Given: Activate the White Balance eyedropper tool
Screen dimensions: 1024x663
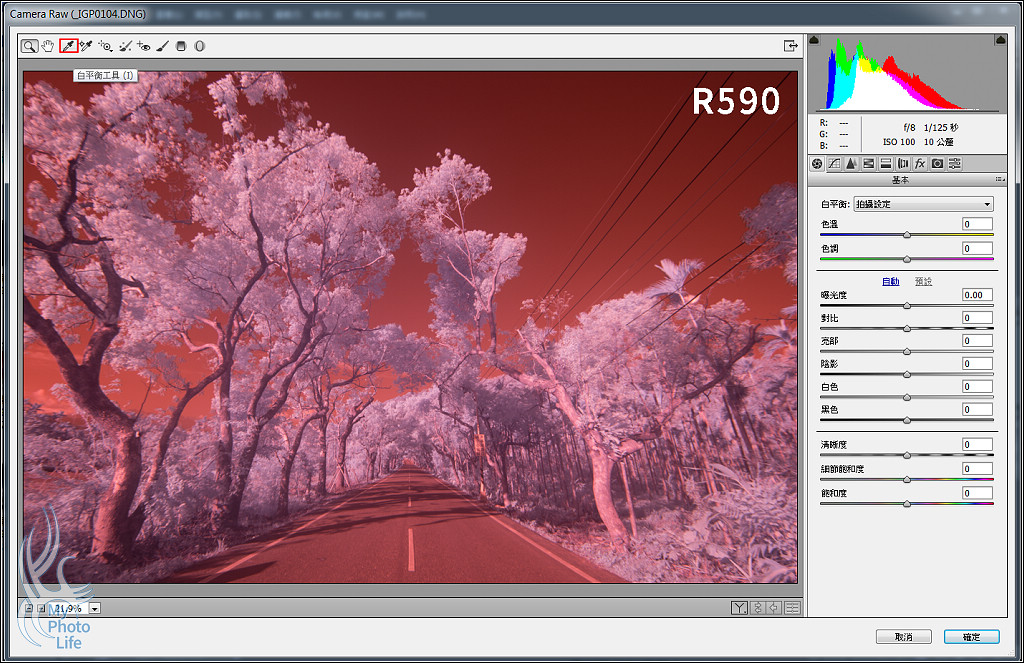Looking at the screenshot, I should [68, 46].
